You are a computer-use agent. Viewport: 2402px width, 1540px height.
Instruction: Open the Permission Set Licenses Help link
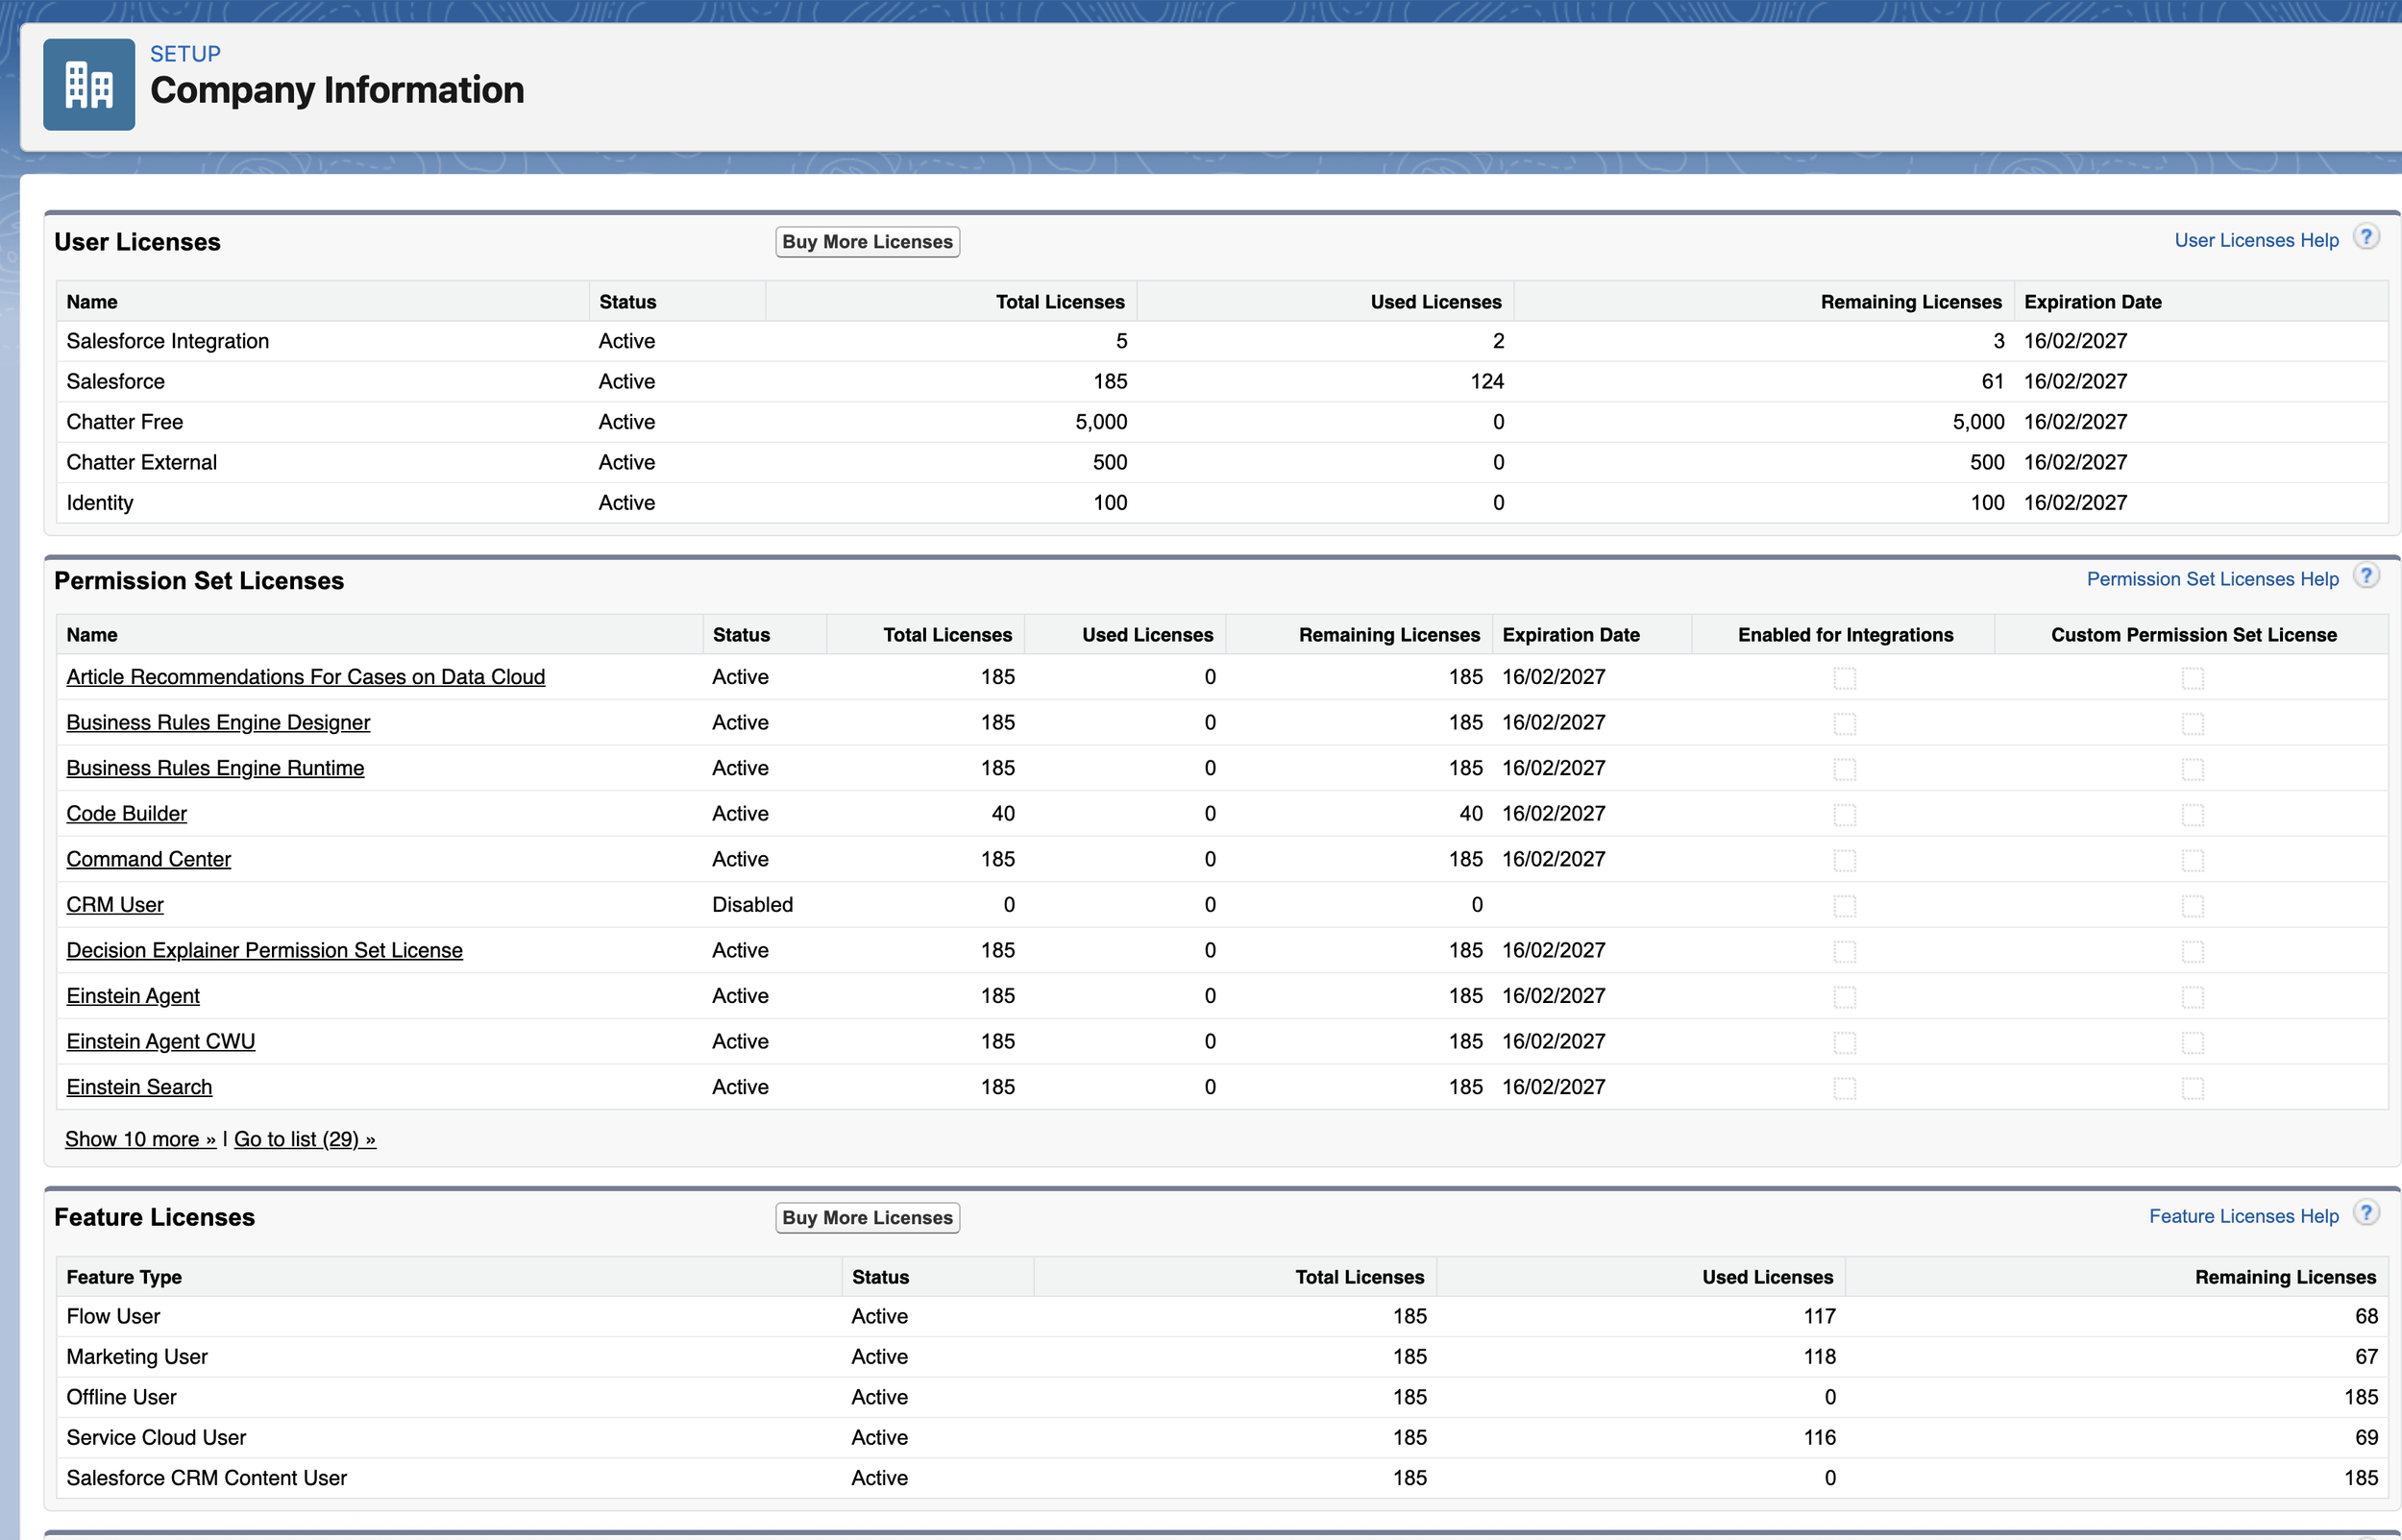2212,579
